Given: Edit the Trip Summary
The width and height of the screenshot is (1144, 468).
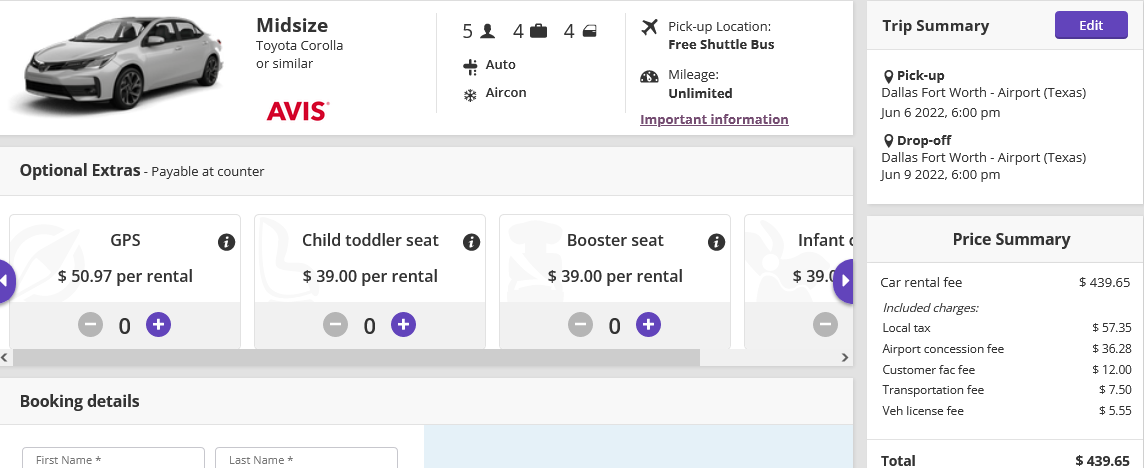Looking at the screenshot, I should tap(1091, 26).
